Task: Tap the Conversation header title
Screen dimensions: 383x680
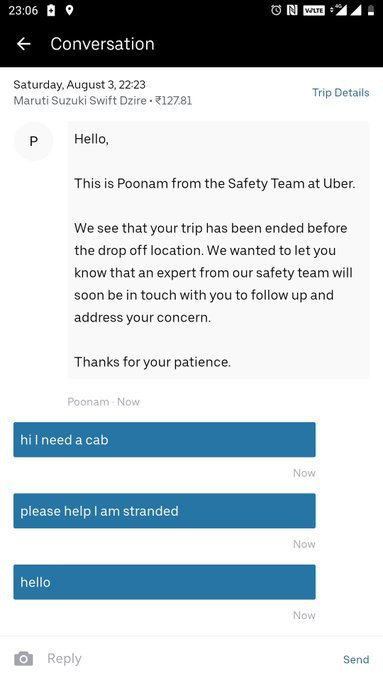Action: tap(102, 44)
